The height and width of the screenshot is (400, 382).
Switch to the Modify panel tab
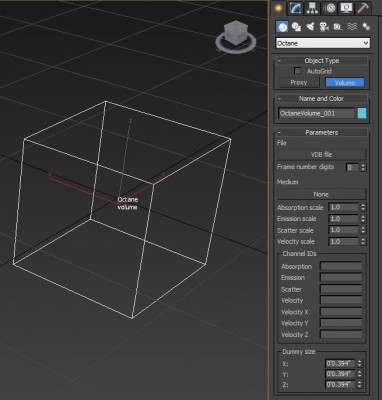295,8
